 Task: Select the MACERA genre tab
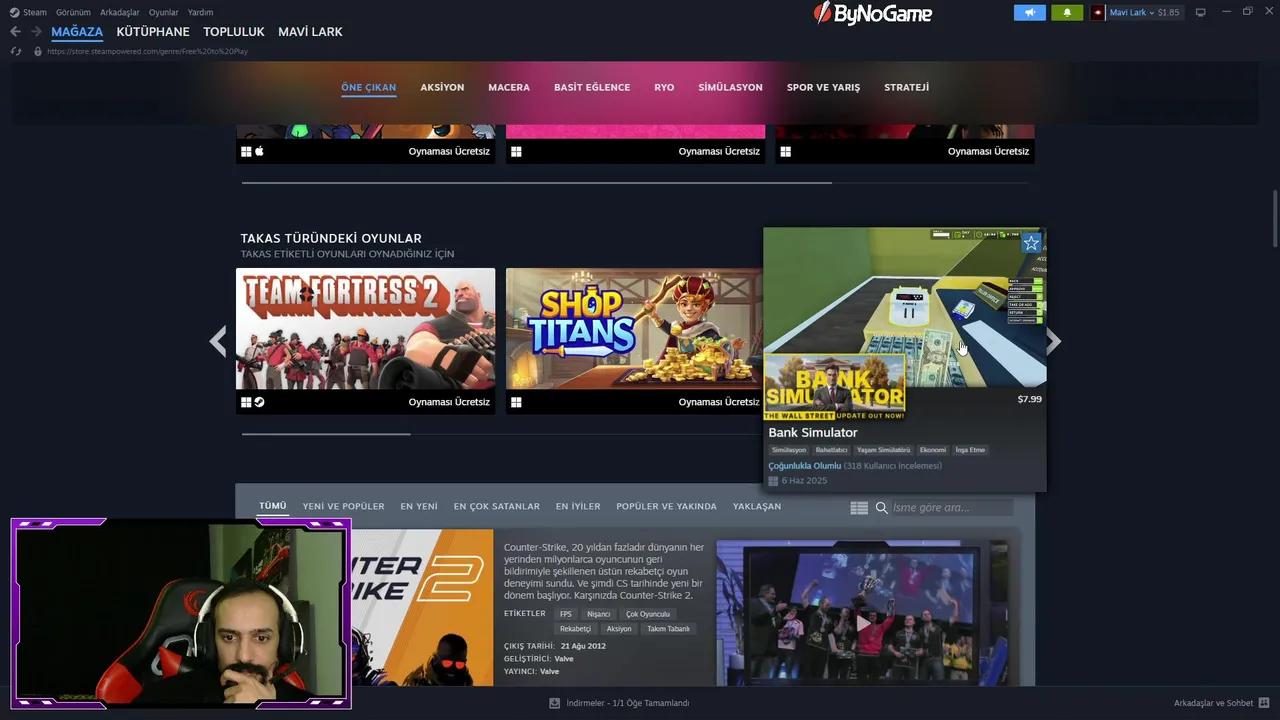509,87
